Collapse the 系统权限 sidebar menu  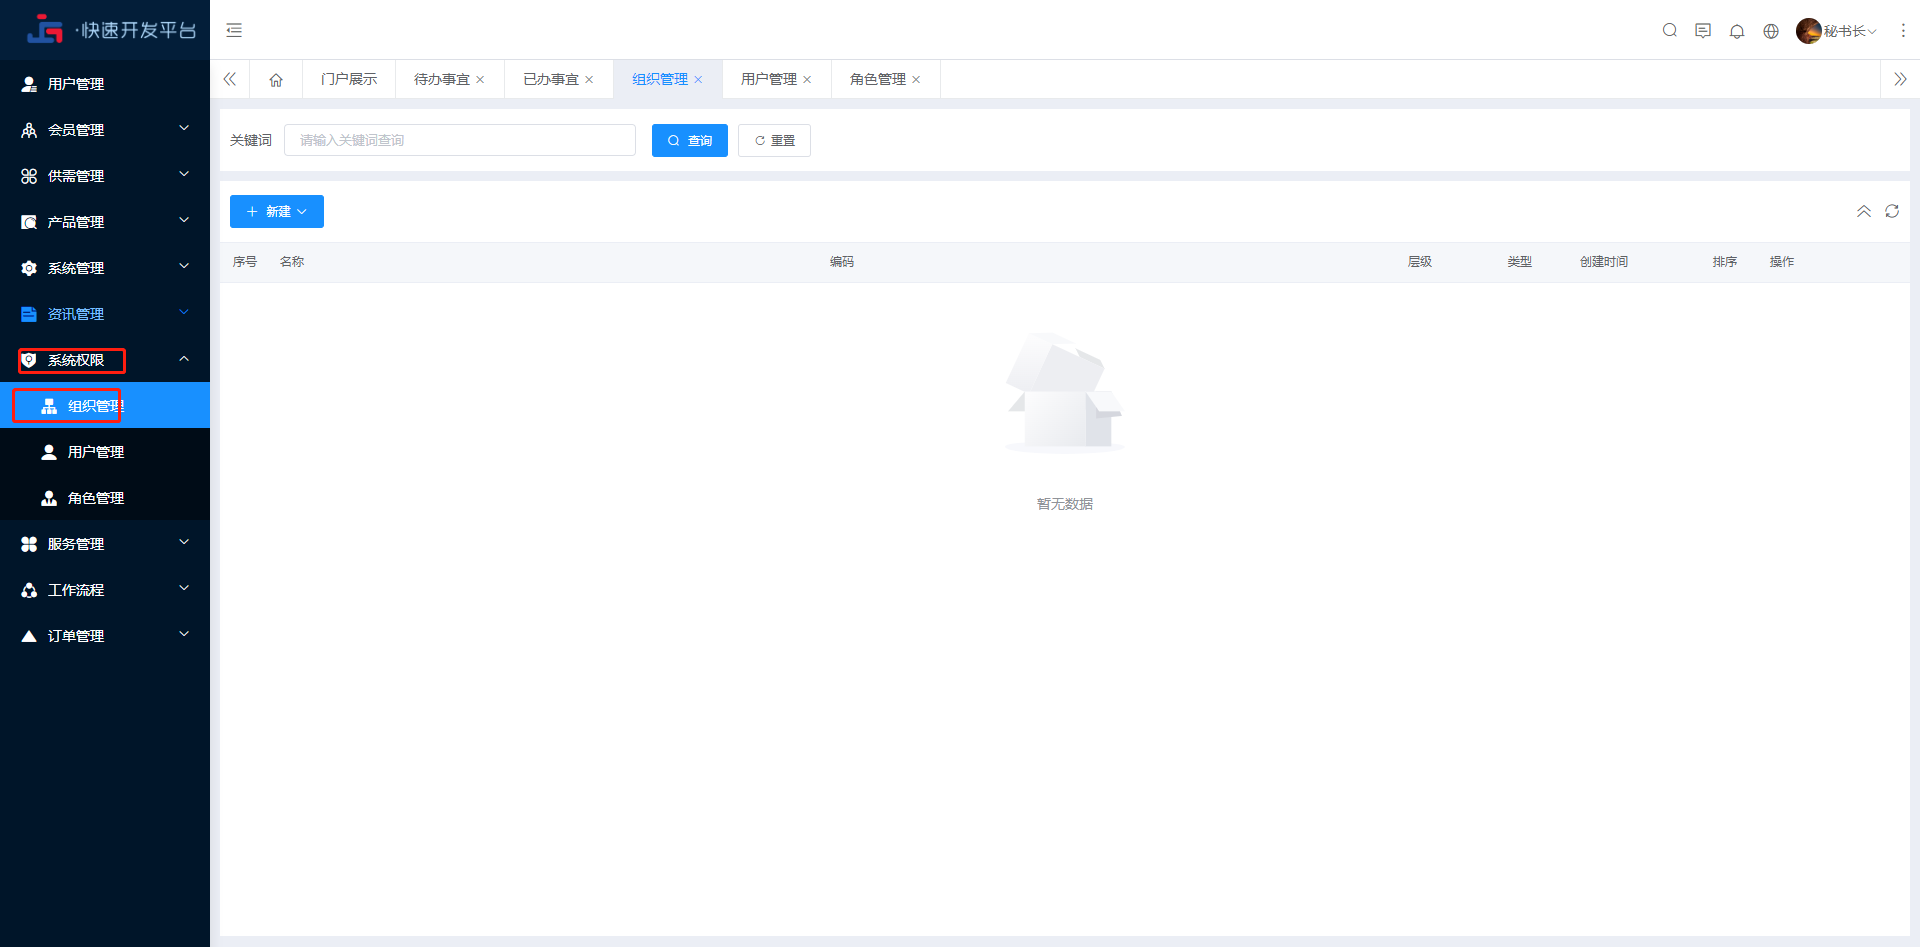coord(105,360)
